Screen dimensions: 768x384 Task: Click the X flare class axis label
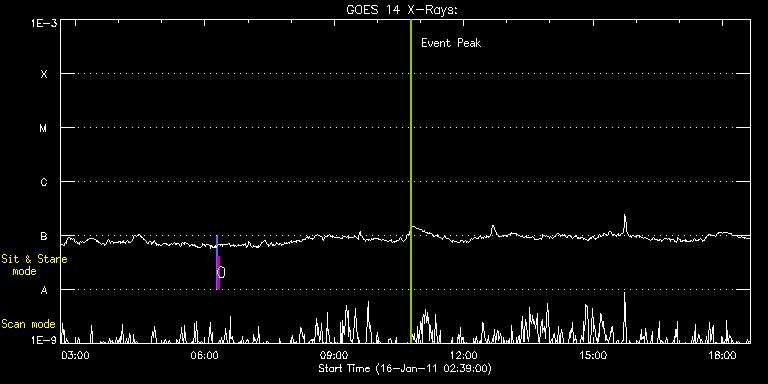(x=44, y=74)
